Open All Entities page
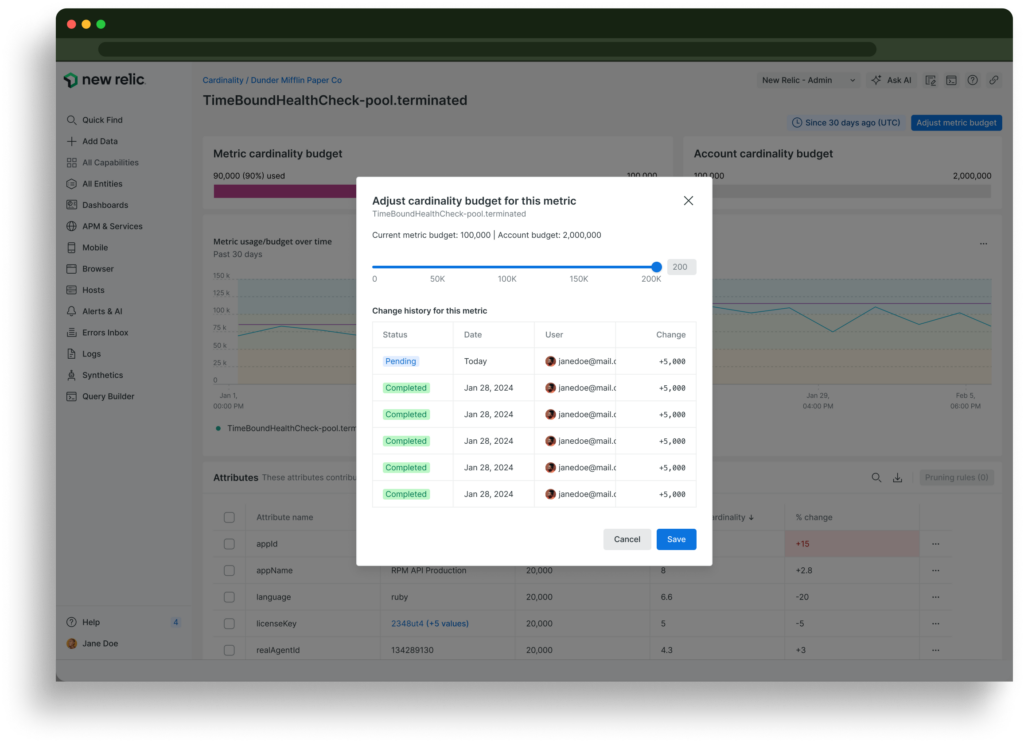This screenshot has width=1024, height=744. coord(95,184)
